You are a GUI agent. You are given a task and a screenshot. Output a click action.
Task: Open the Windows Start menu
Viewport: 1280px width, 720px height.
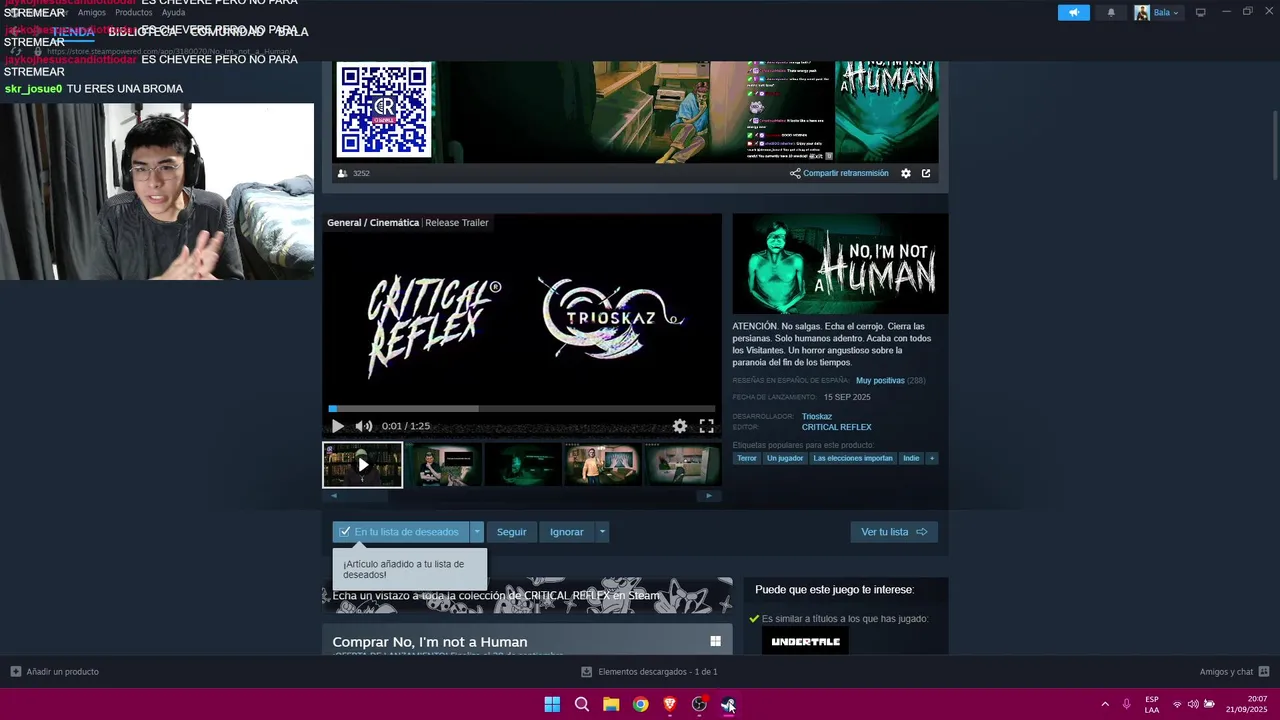pyautogui.click(x=552, y=704)
